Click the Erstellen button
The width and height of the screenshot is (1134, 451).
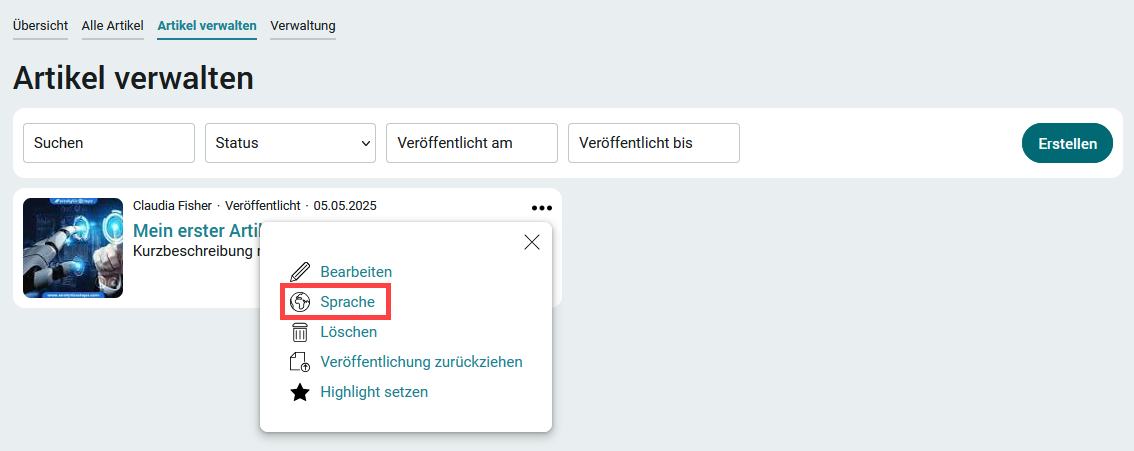[1067, 143]
